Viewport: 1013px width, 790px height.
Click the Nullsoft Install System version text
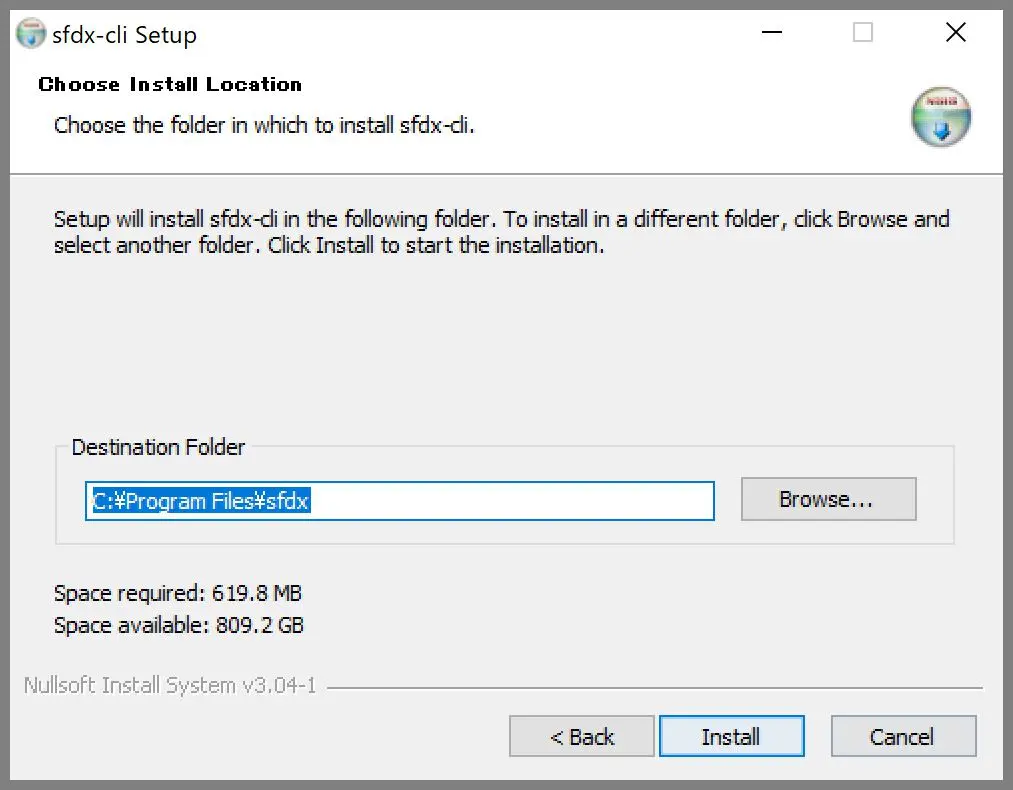170,686
